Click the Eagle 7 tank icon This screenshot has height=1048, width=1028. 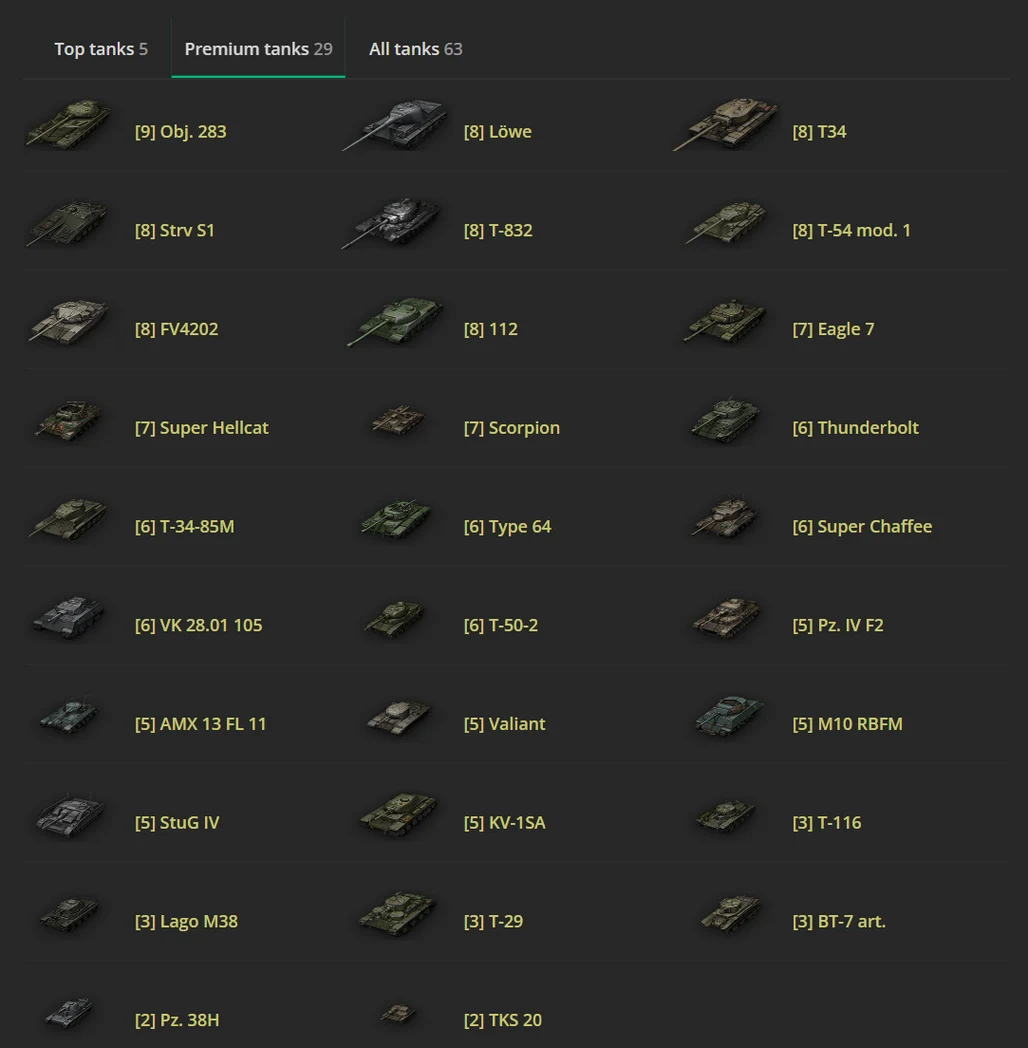725,322
